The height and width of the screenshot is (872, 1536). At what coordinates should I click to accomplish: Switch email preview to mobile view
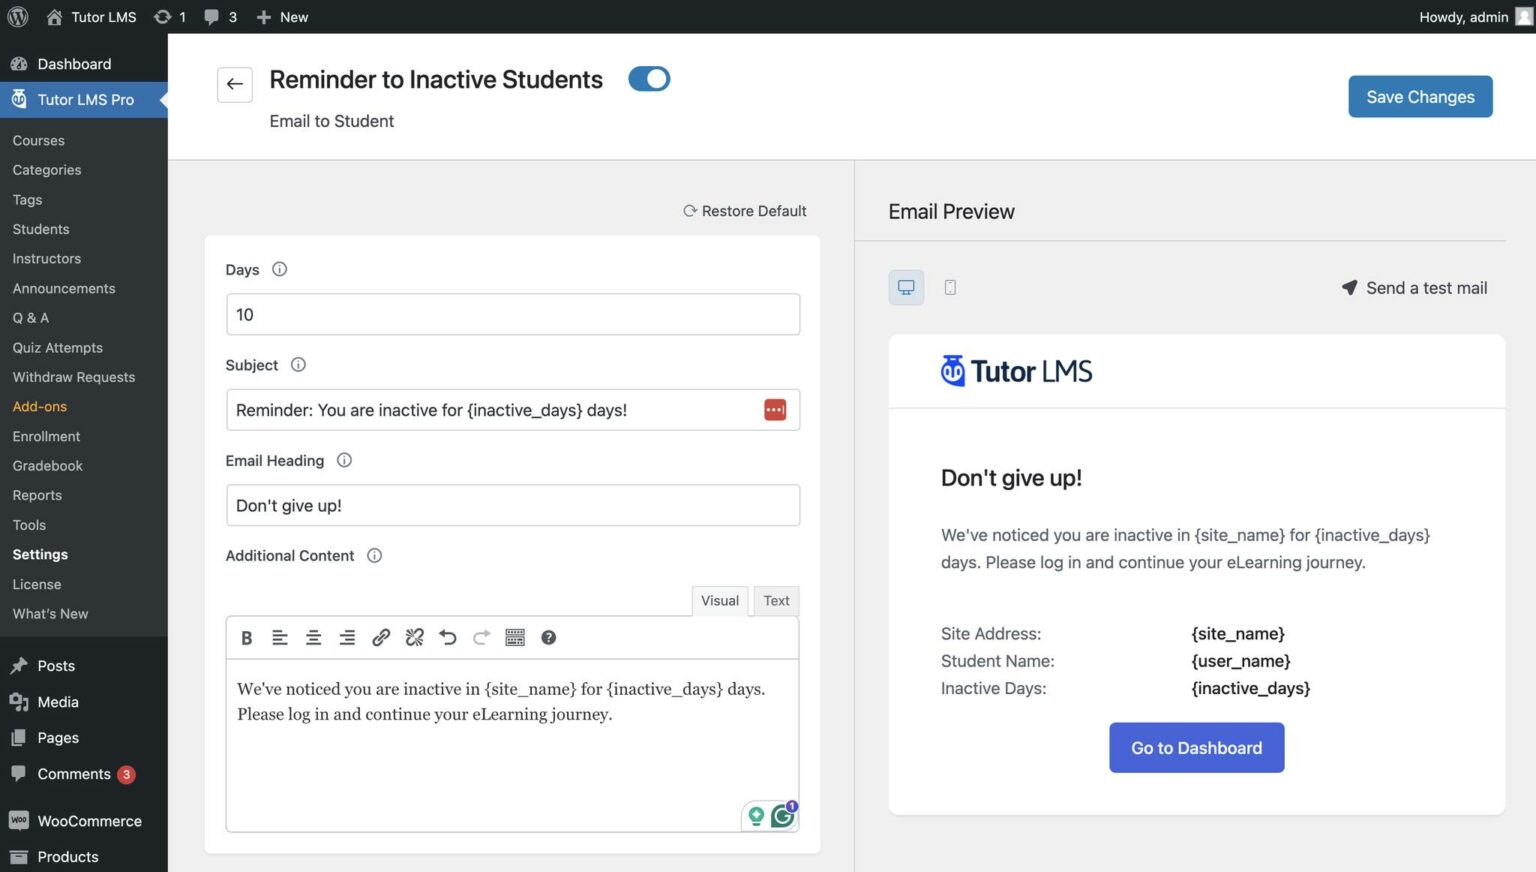click(949, 287)
